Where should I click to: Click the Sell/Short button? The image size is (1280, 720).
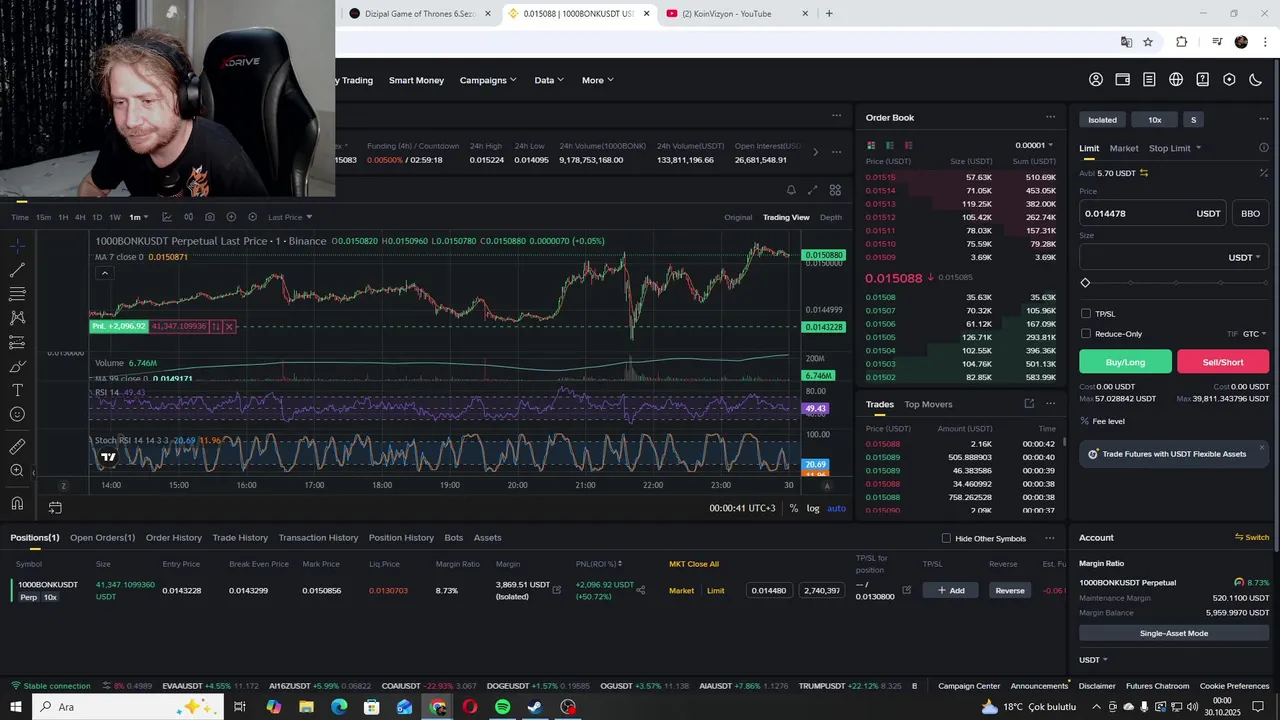pos(1223,362)
